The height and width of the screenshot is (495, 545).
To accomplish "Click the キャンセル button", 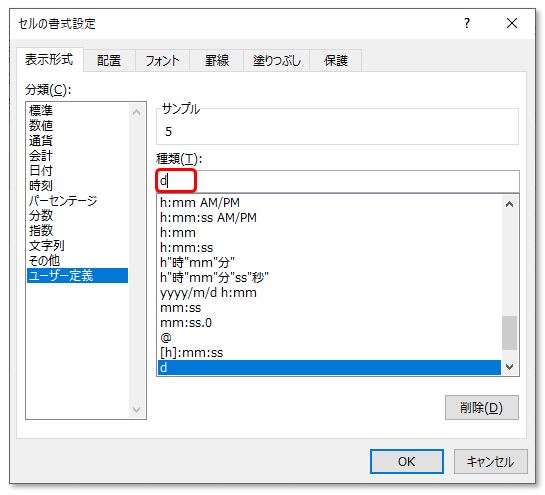I will pos(490,462).
